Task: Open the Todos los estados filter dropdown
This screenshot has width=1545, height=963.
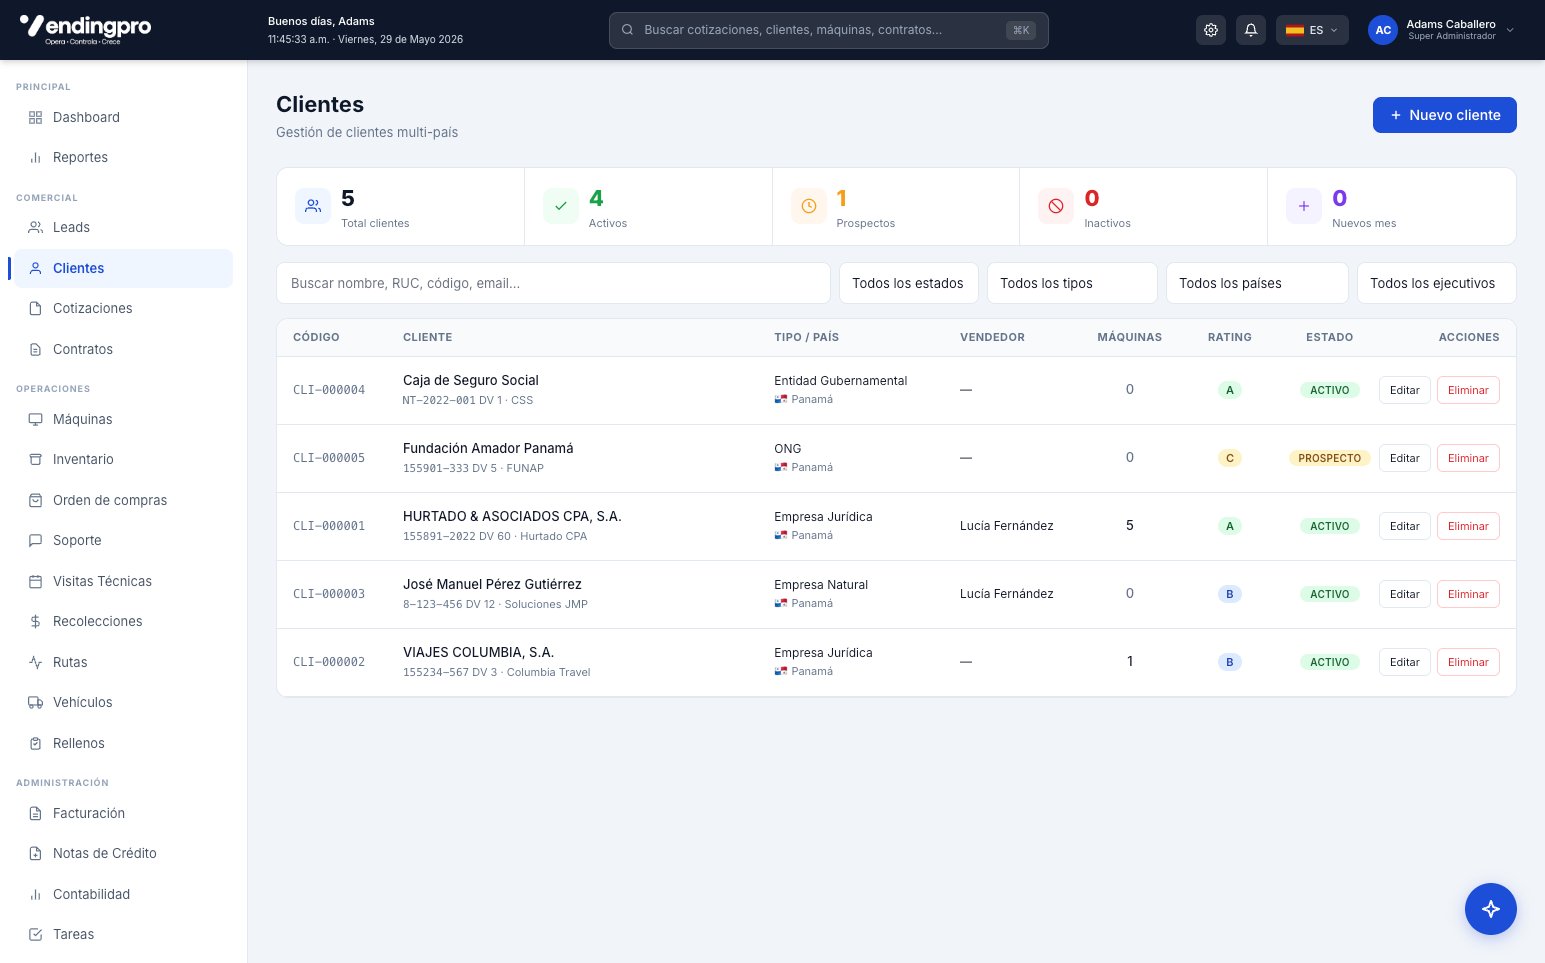Action: 908,283
